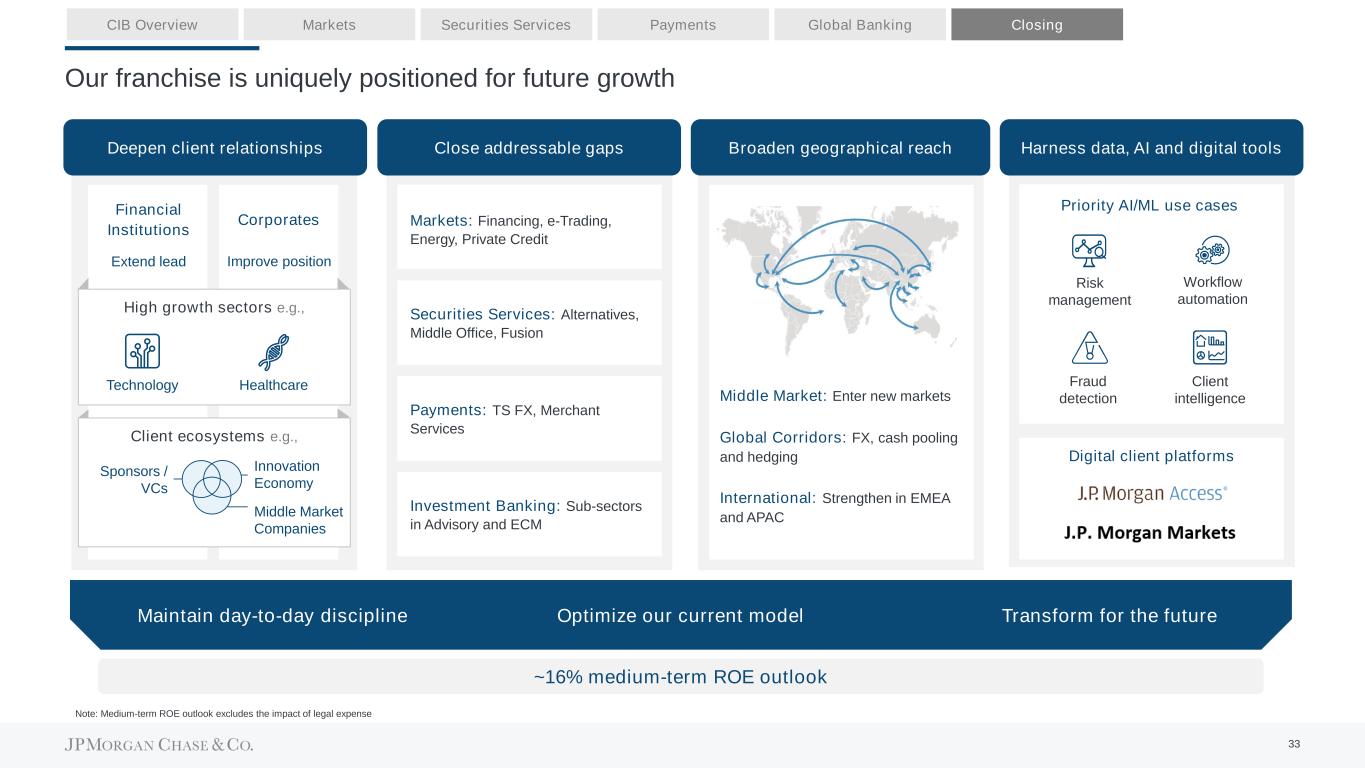
Task: Click the Technology circuit icon
Action: [x=142, y=352]
